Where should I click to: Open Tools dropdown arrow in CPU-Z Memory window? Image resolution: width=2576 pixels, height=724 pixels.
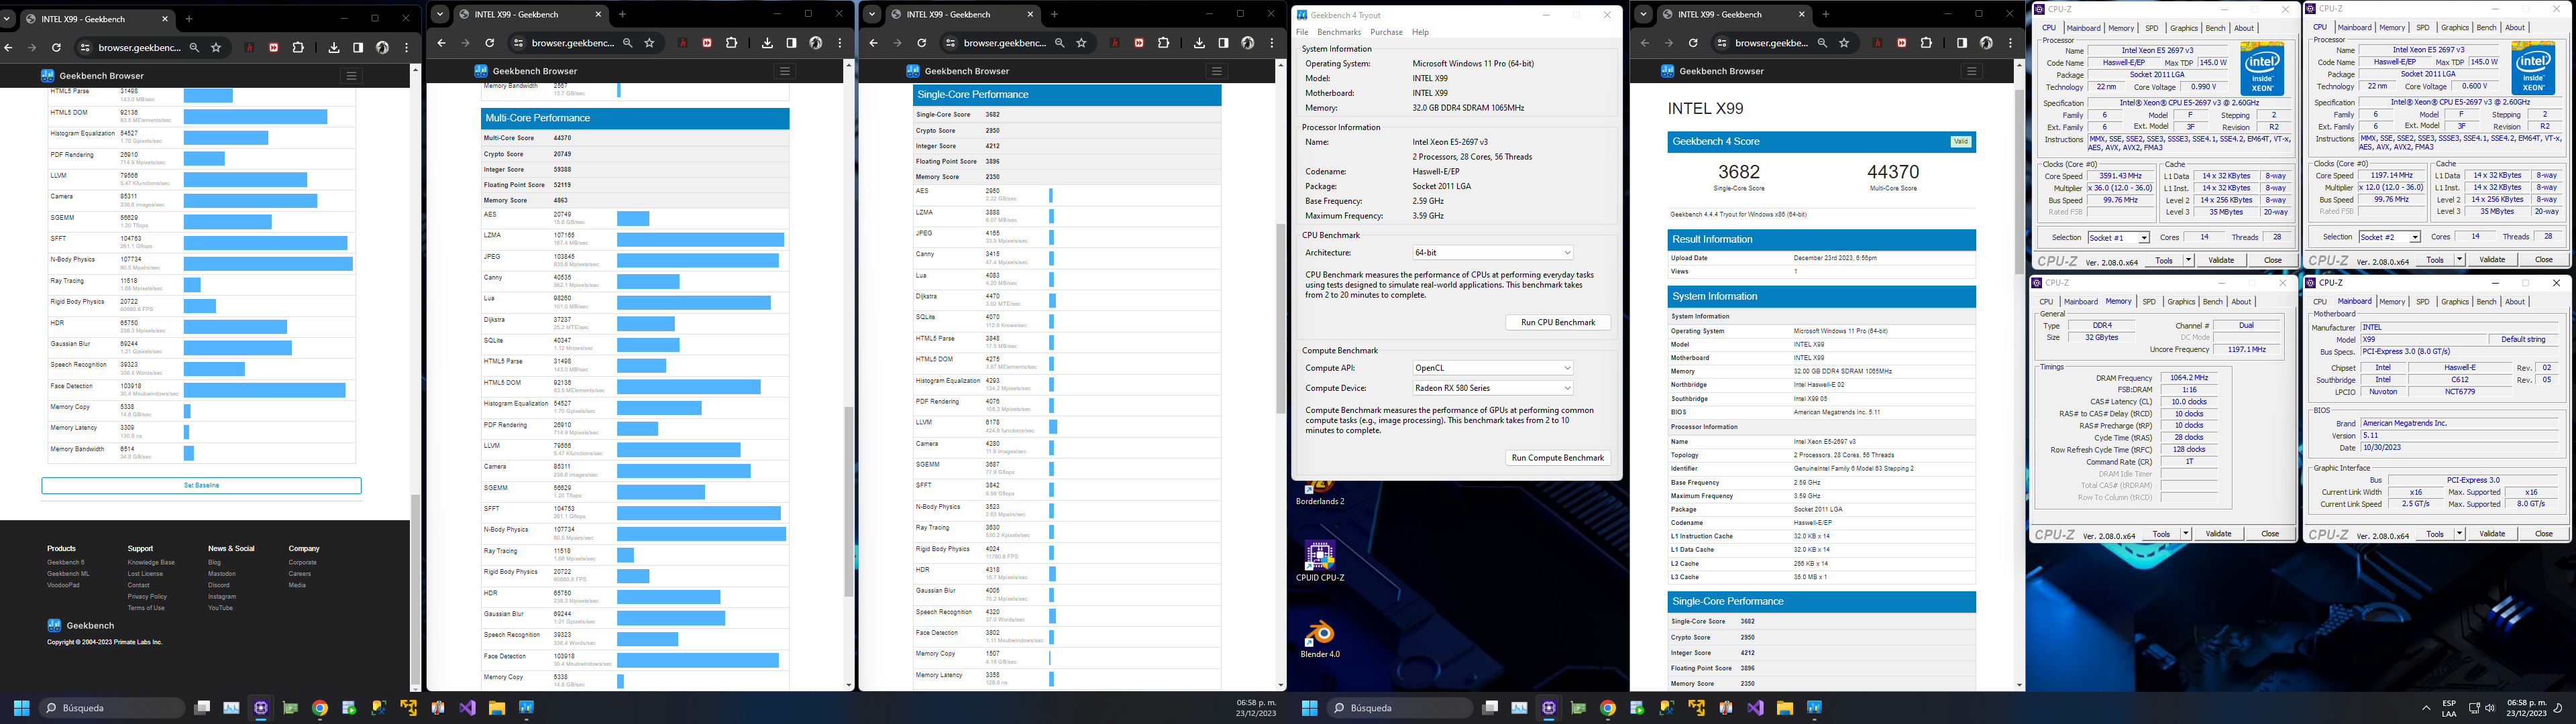coord(2186,534)
